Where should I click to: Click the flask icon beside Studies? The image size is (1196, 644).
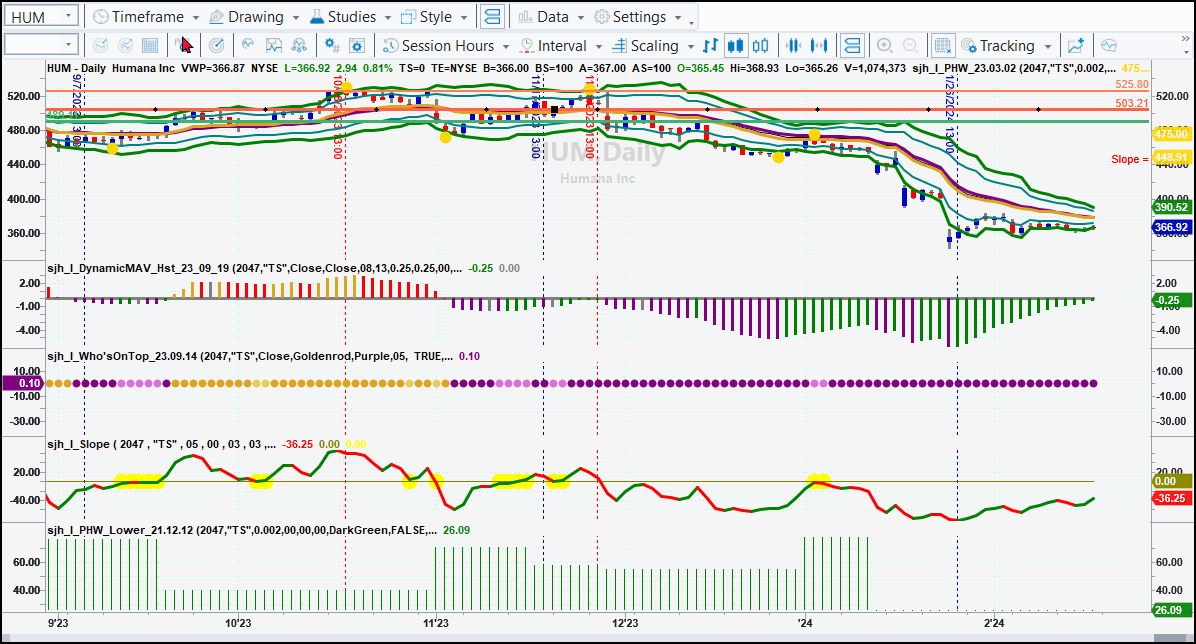click(x=317, y=17)
